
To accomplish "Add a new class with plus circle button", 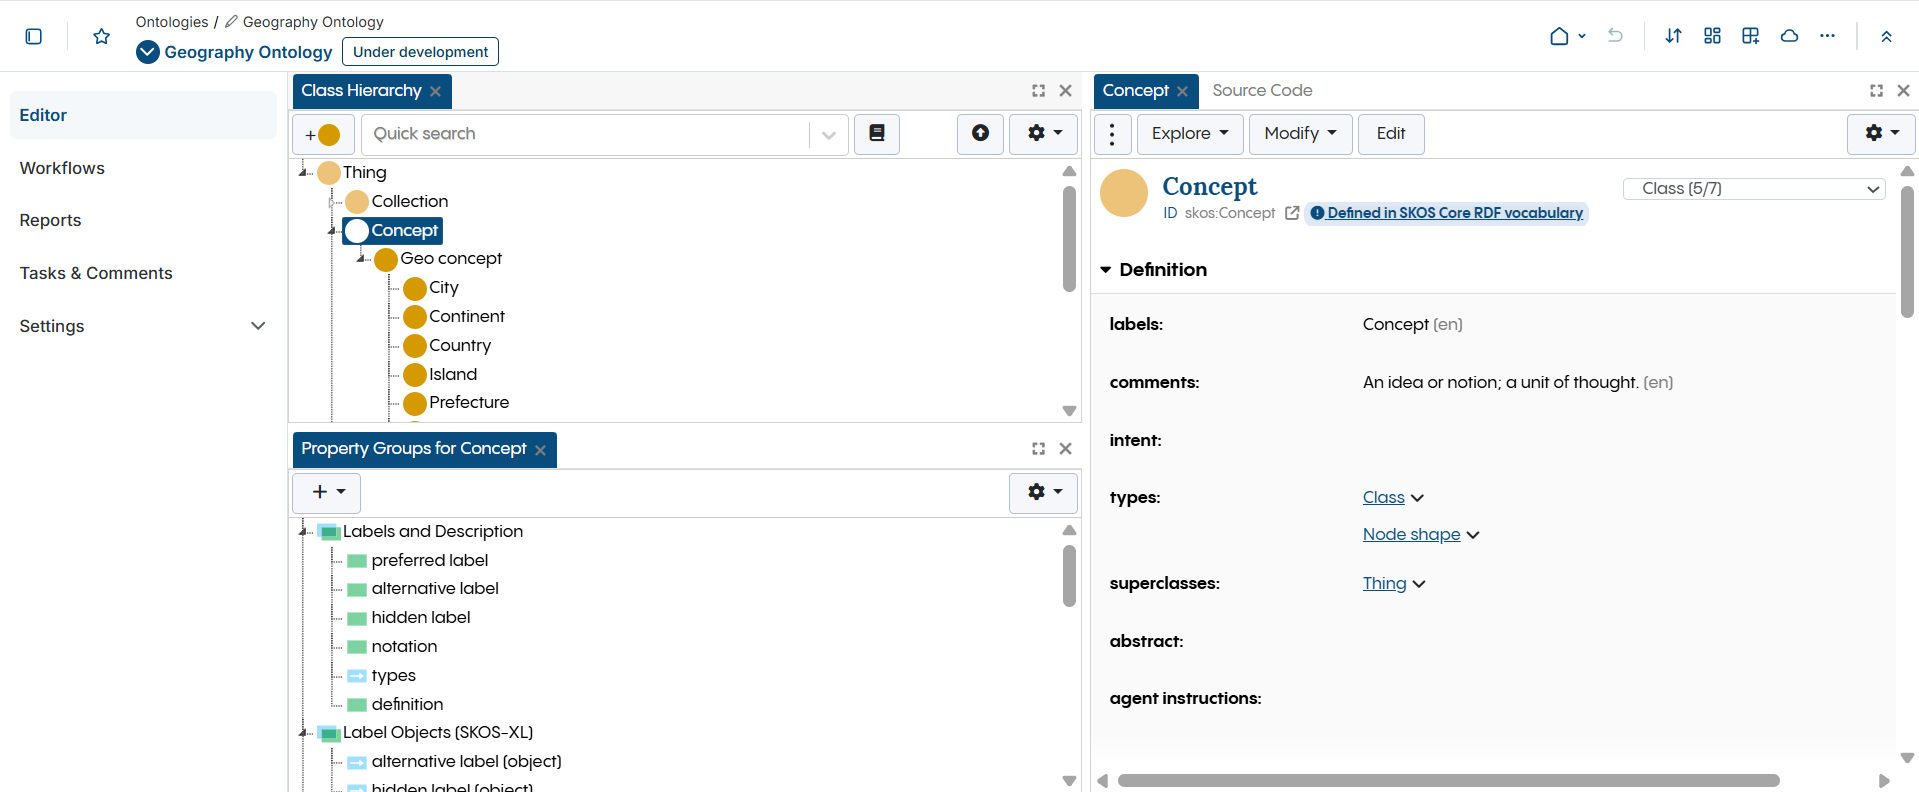I will point(323,134).
